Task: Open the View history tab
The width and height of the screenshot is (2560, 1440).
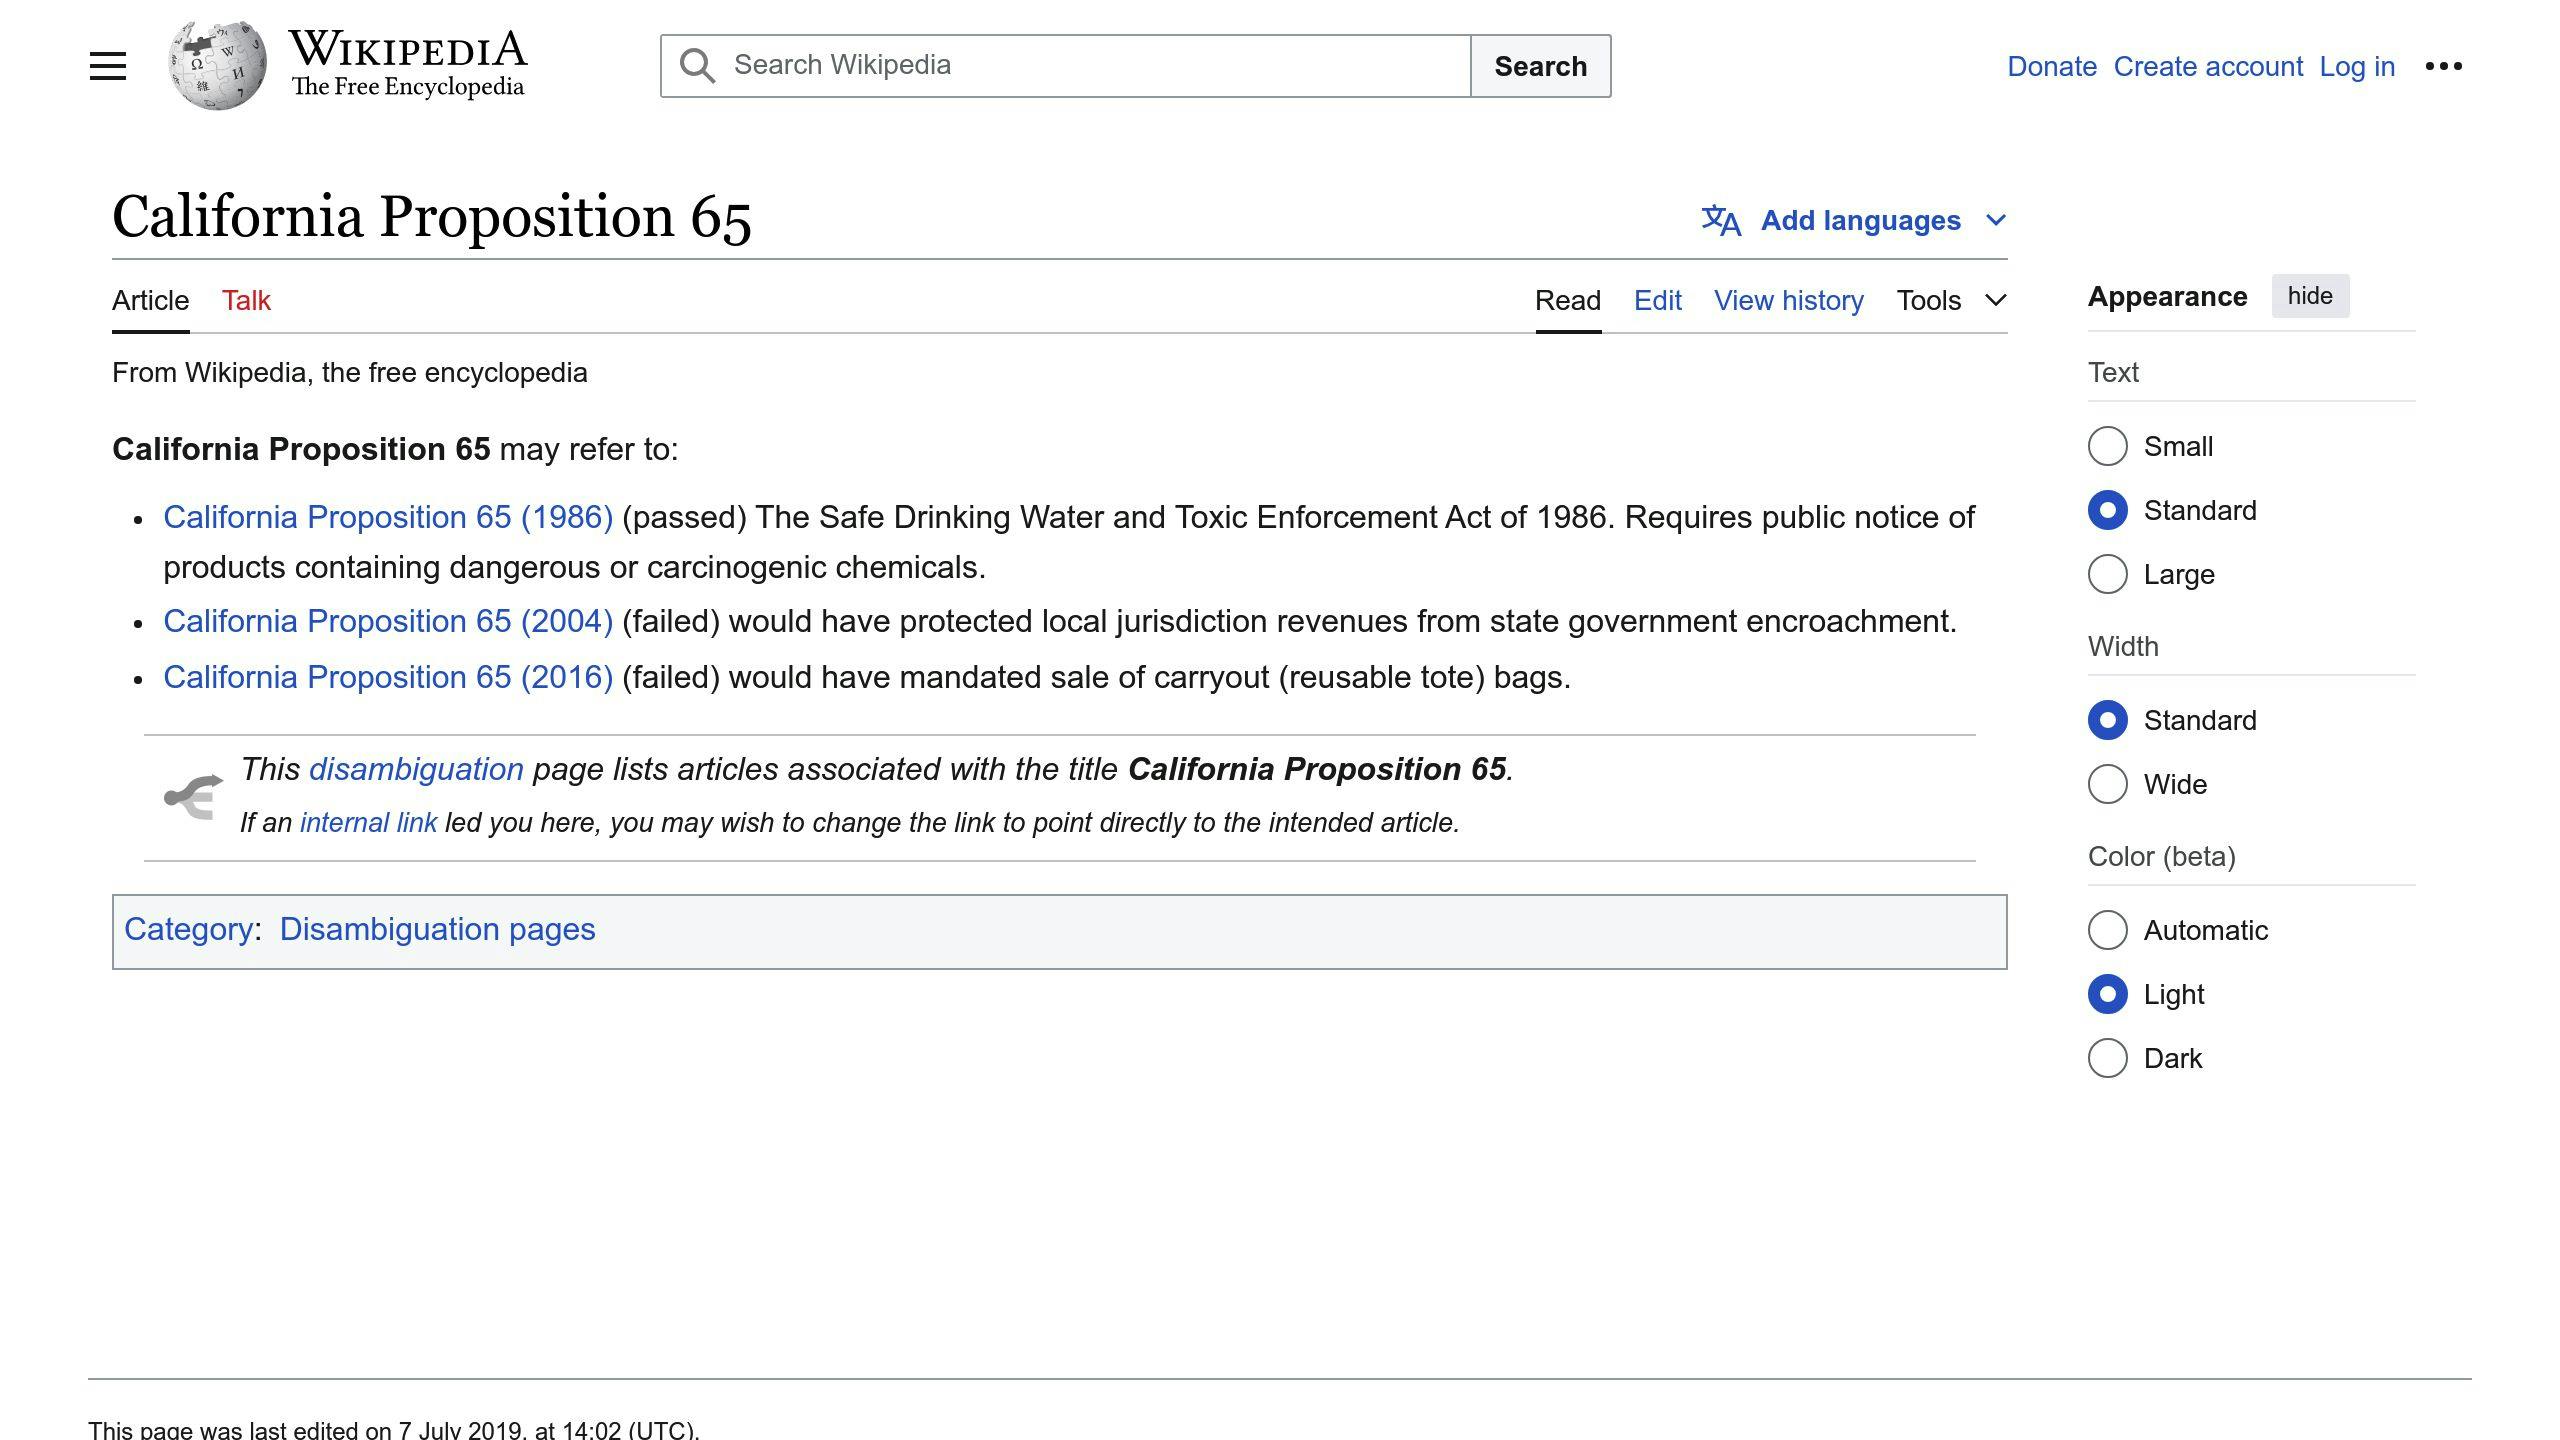Action: (1788, 300)
